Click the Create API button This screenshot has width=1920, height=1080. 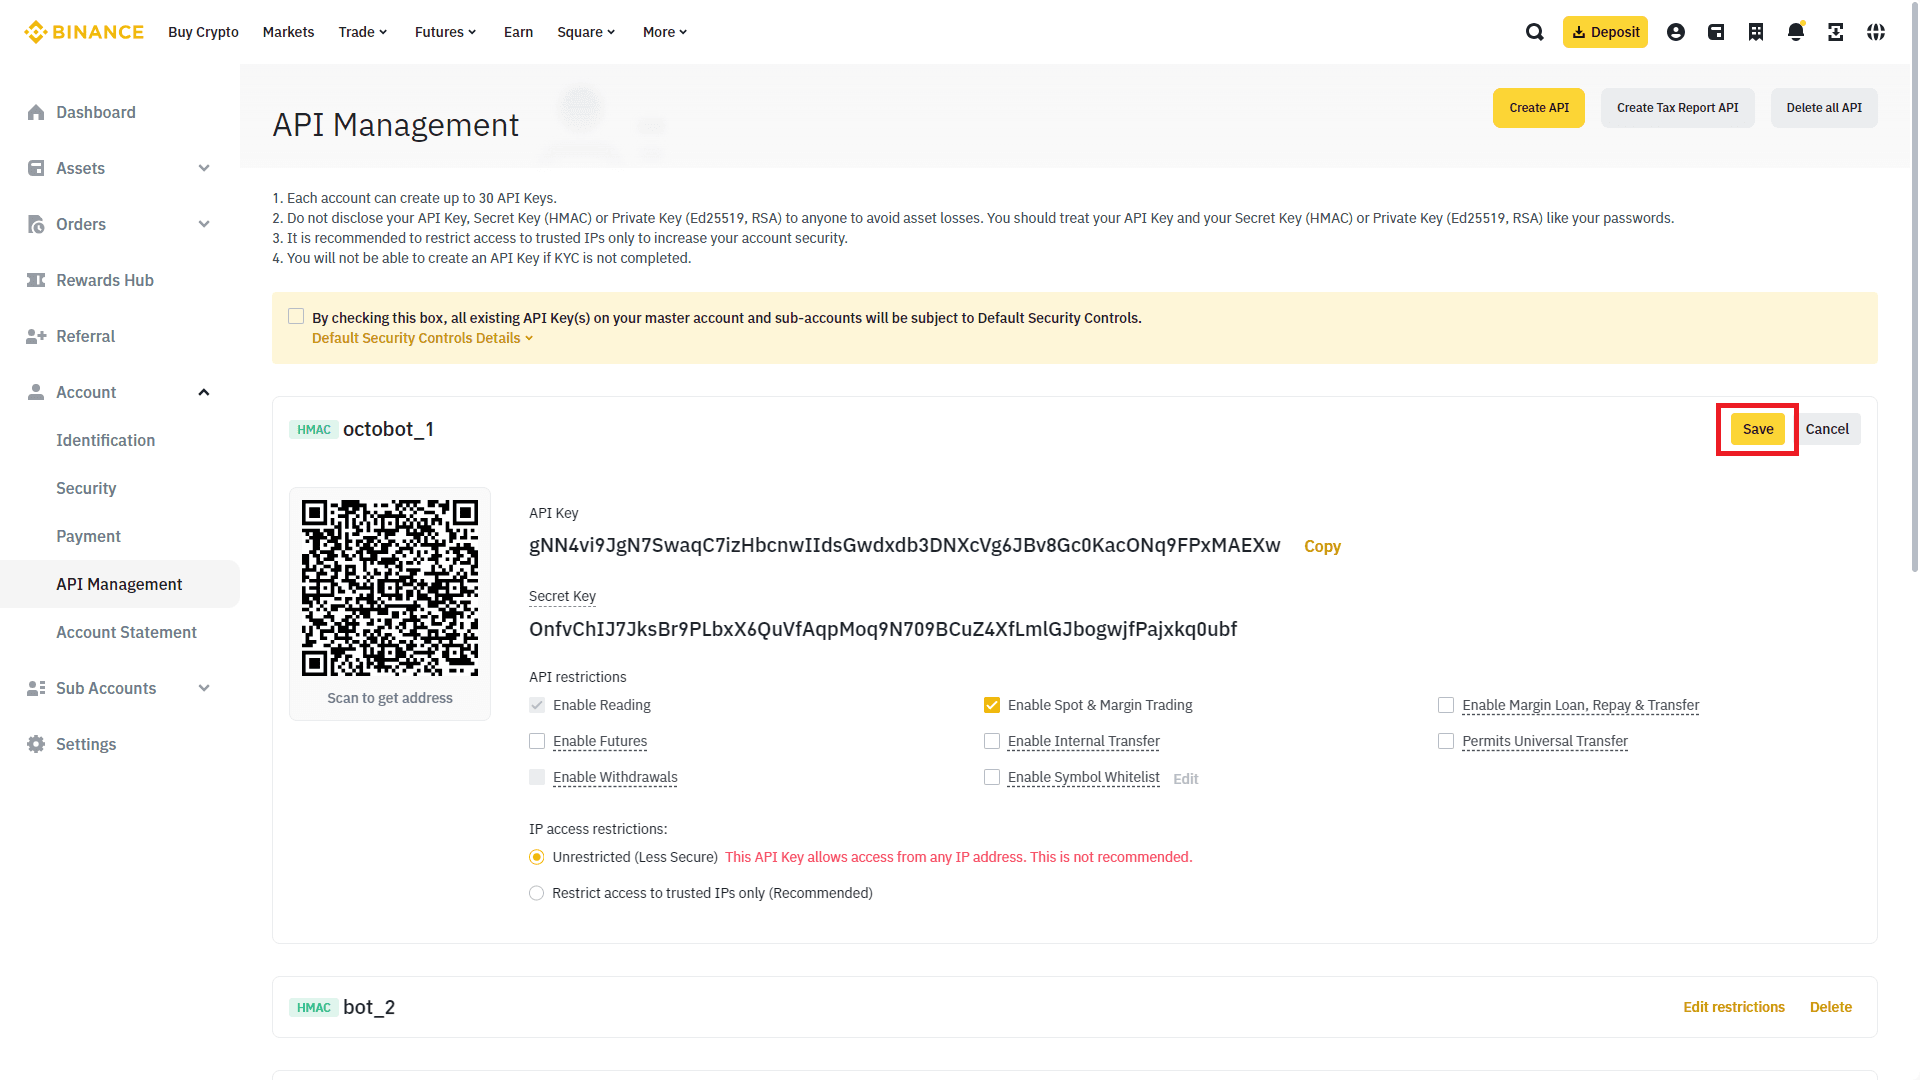(x=1539, y=108)
